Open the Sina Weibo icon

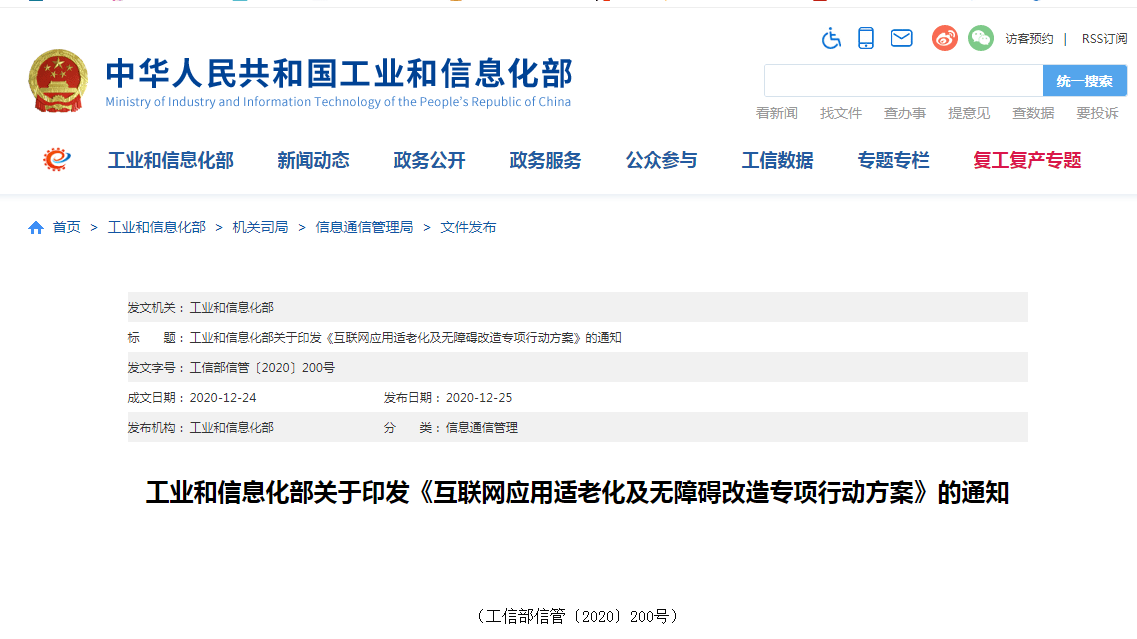click(943, 38)
